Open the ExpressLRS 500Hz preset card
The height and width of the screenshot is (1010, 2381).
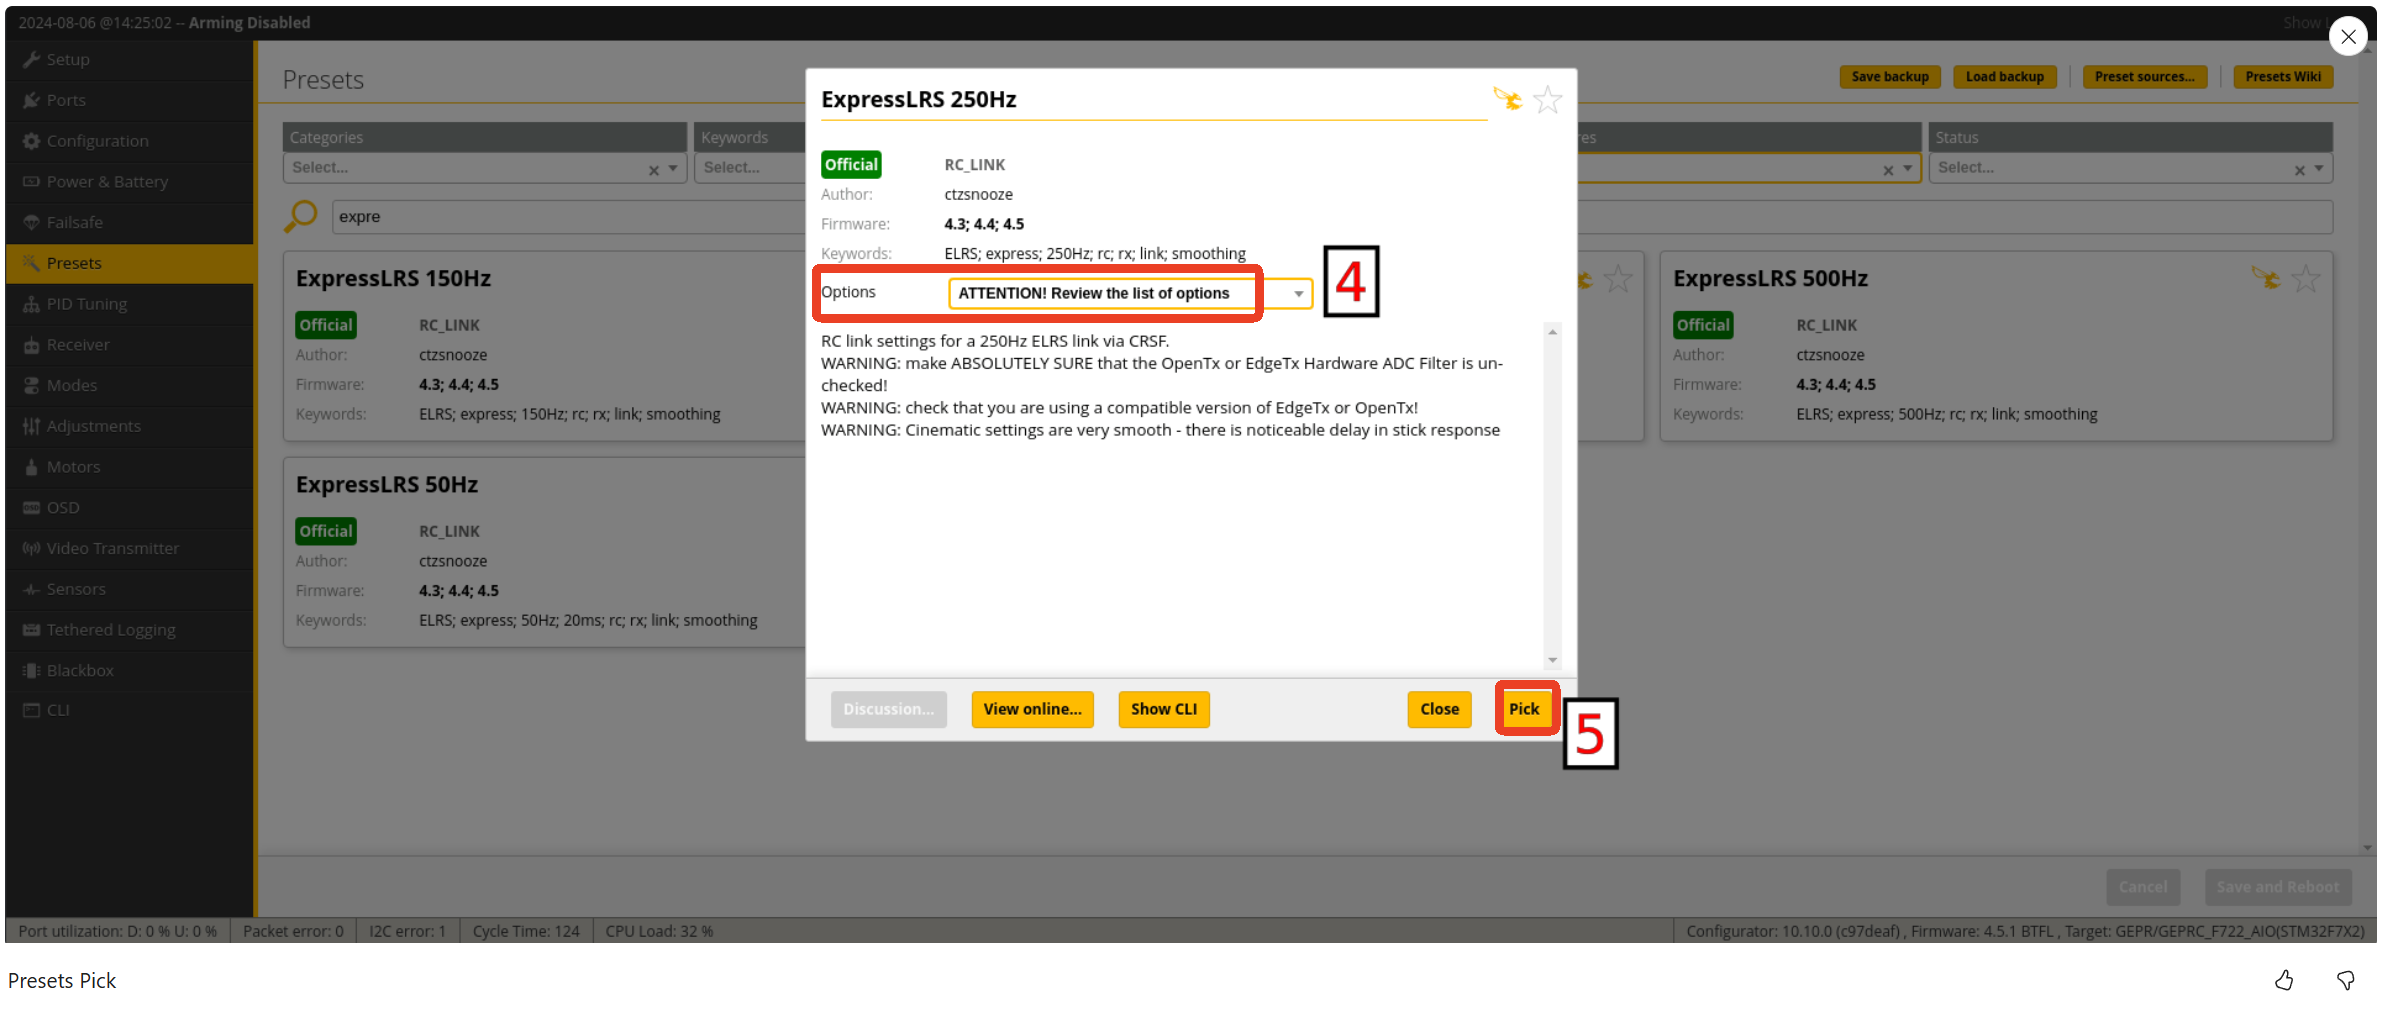(x=1996, y=346)
